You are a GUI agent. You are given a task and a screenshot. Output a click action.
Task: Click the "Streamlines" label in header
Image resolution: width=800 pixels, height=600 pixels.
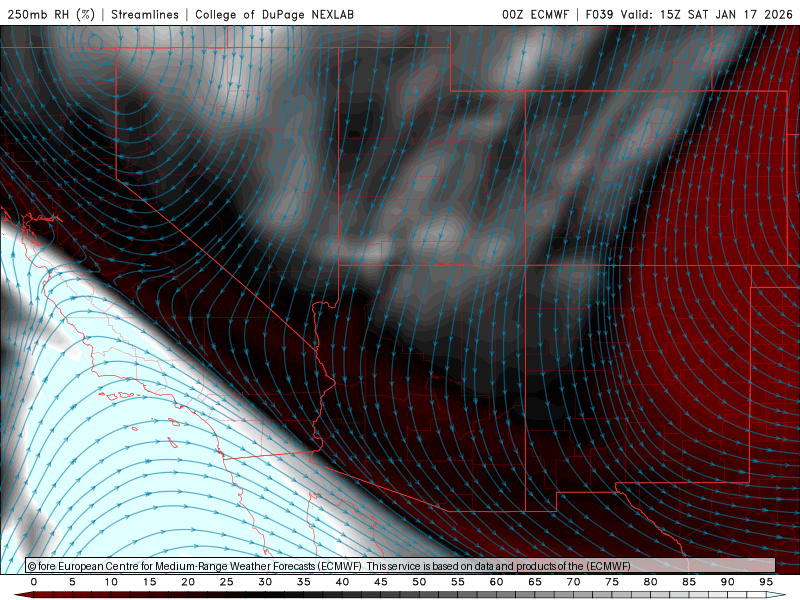tap(145, 14)
